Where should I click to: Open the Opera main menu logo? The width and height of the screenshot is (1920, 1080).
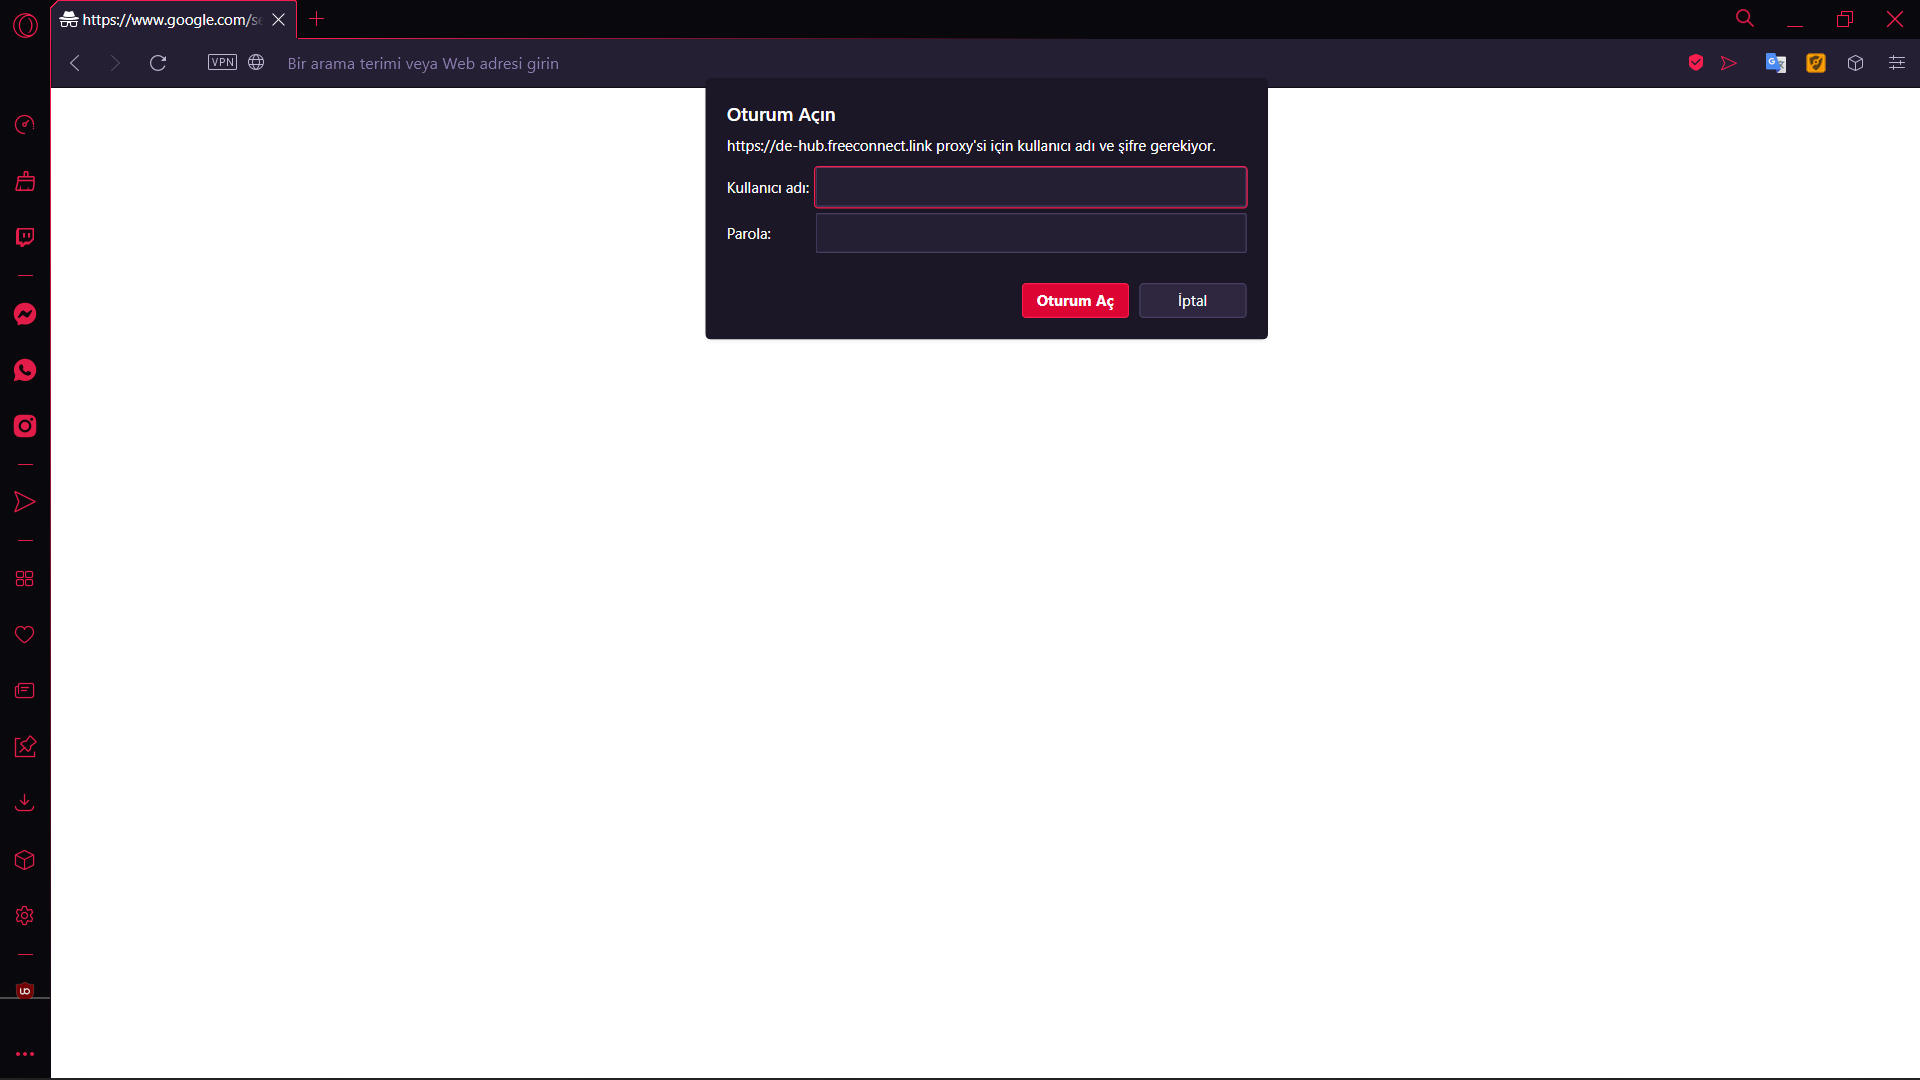tap(25, 25)
